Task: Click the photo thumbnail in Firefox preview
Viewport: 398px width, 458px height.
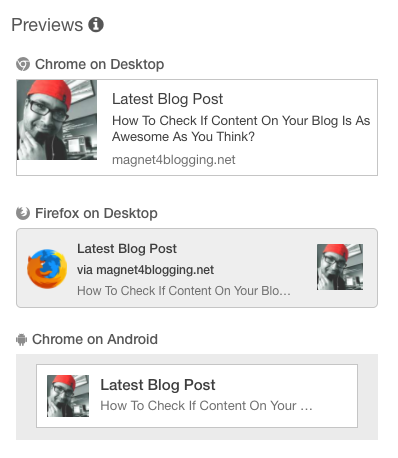Action: click(340, 267)
